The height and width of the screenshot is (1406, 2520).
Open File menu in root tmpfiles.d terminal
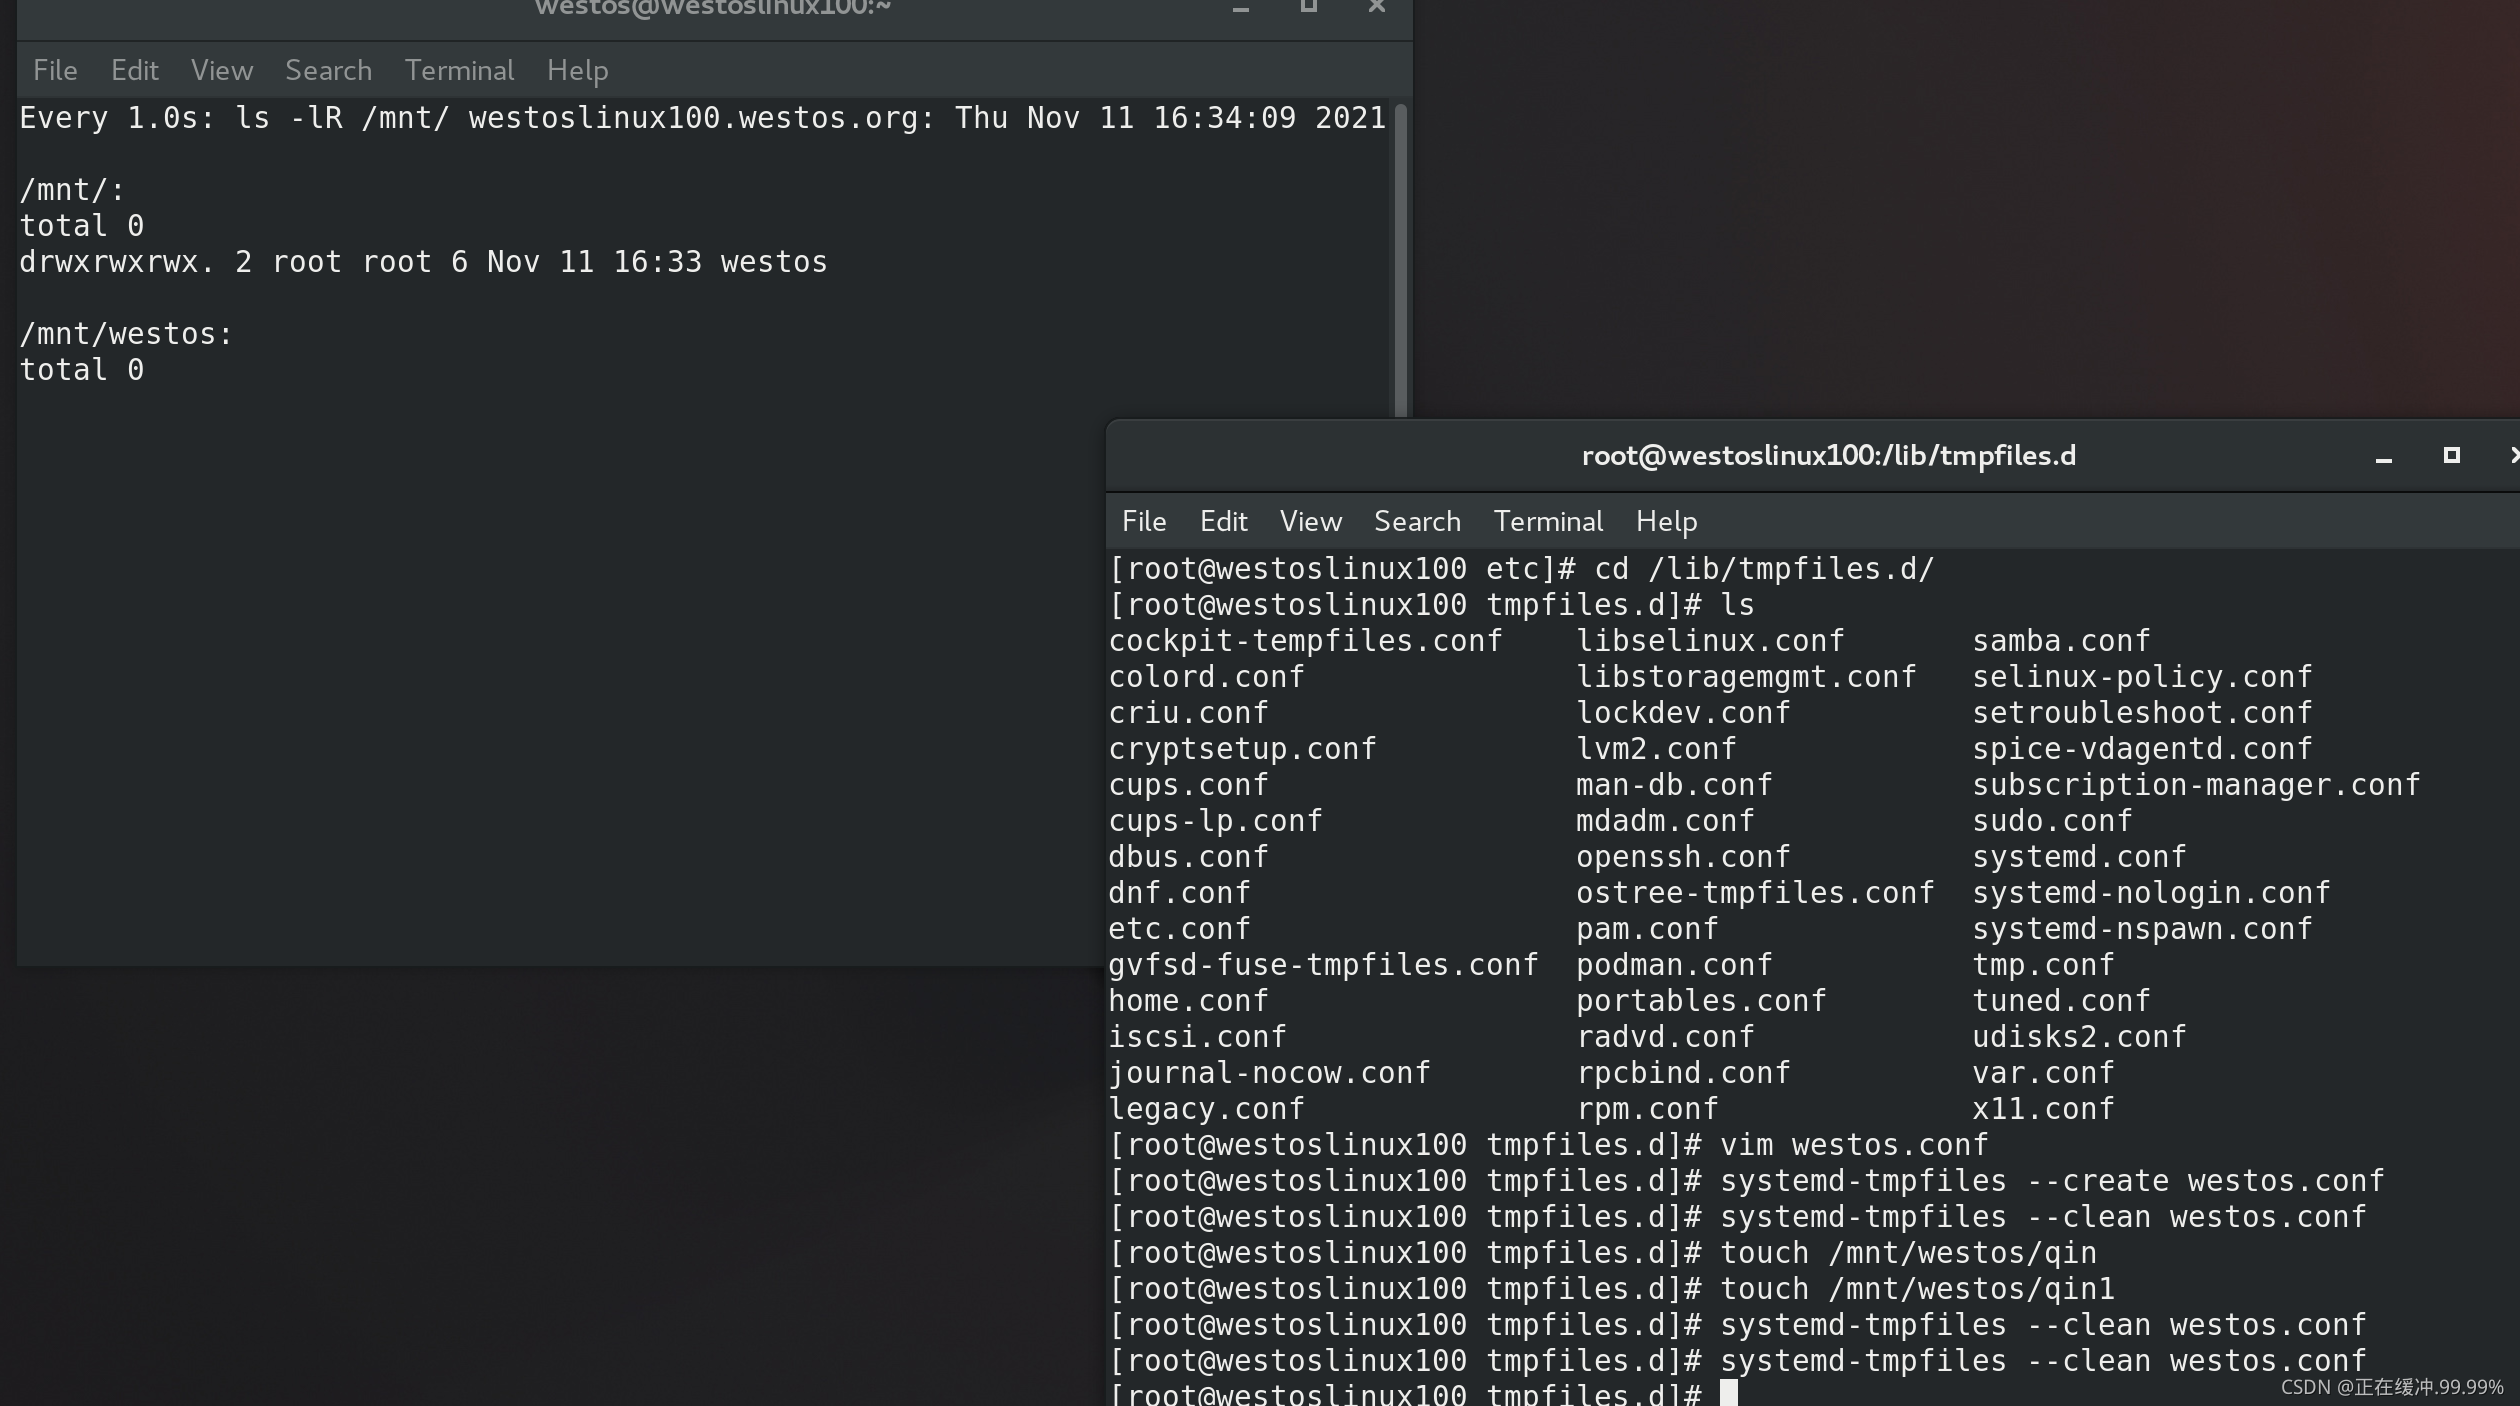tap(1144, 521)
